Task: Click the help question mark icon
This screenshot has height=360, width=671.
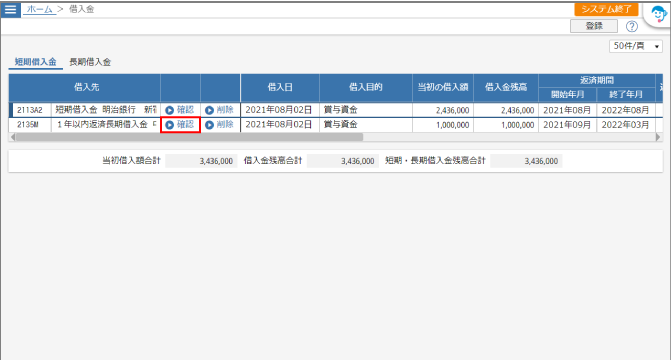Action: pos(632,27)
